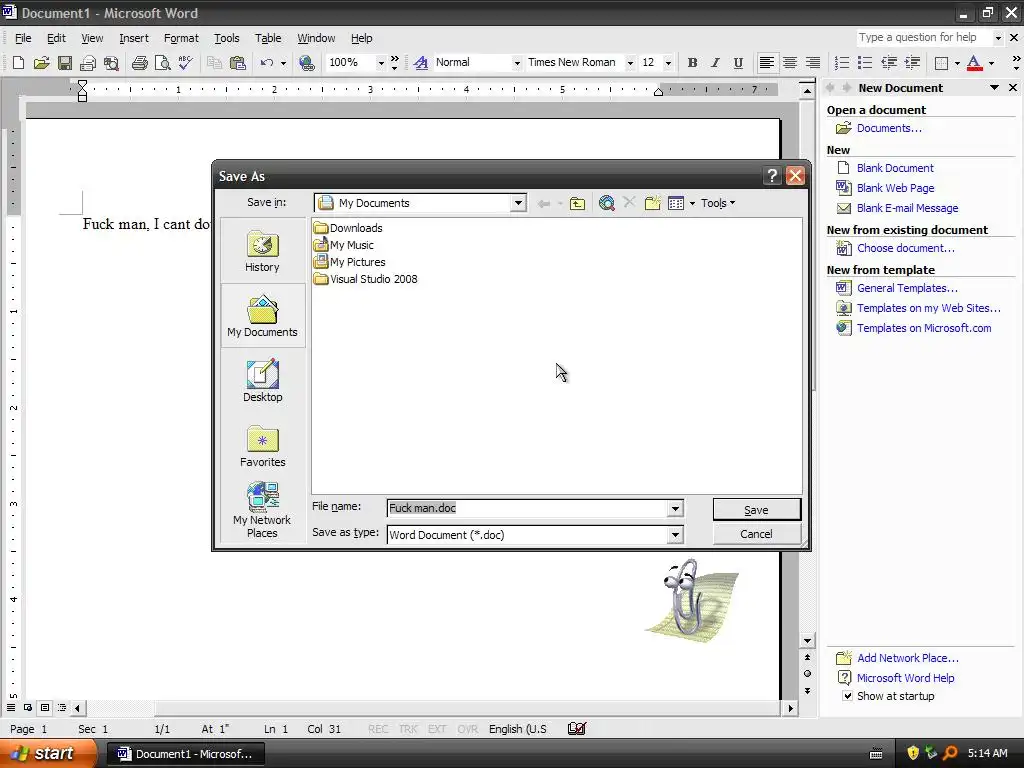1024x768 pixels.
Task: Open the Views dropdown arrow in Save As
Action: [x=692, y=203]
